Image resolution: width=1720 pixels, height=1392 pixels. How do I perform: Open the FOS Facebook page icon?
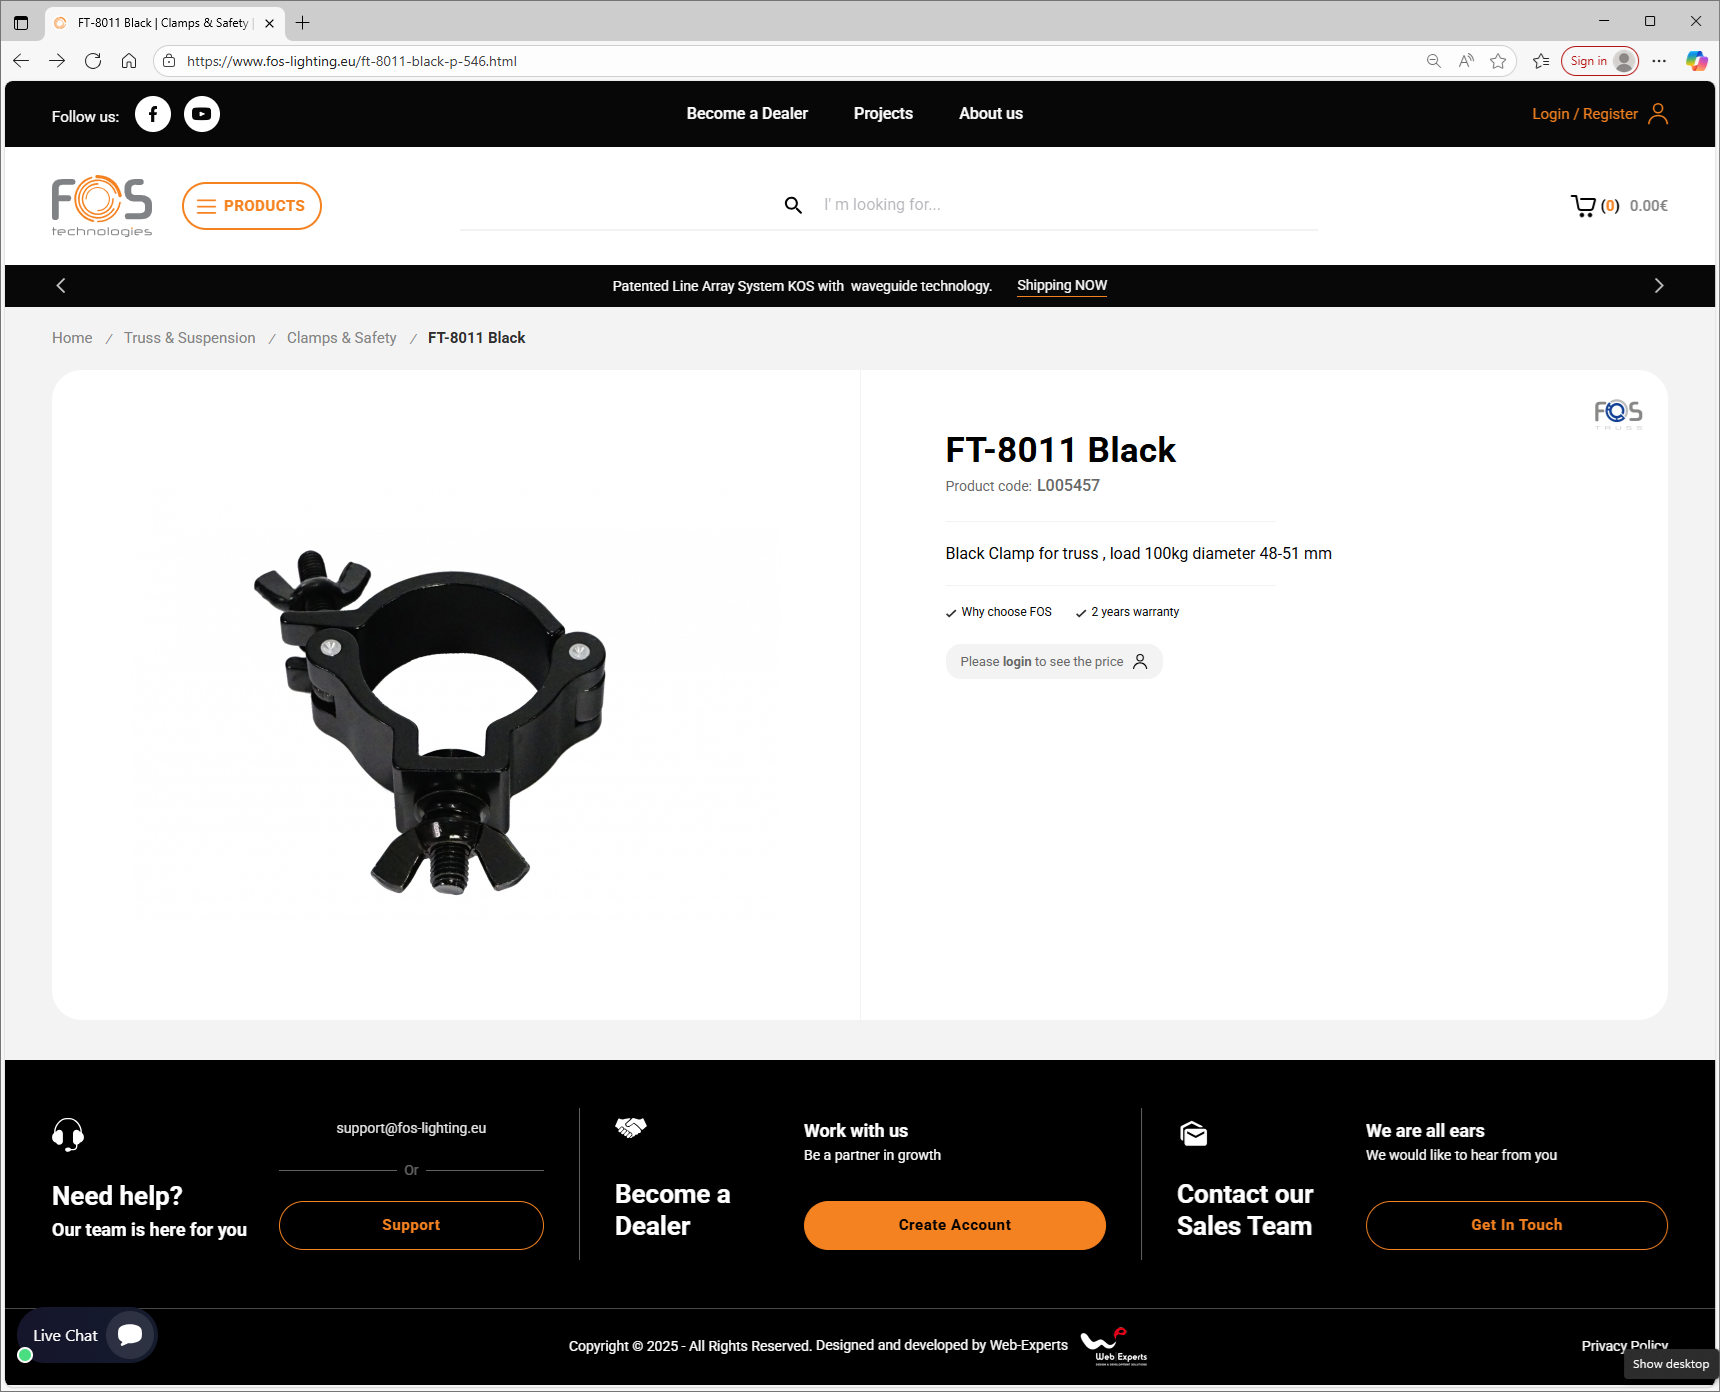tap(153, 114)
